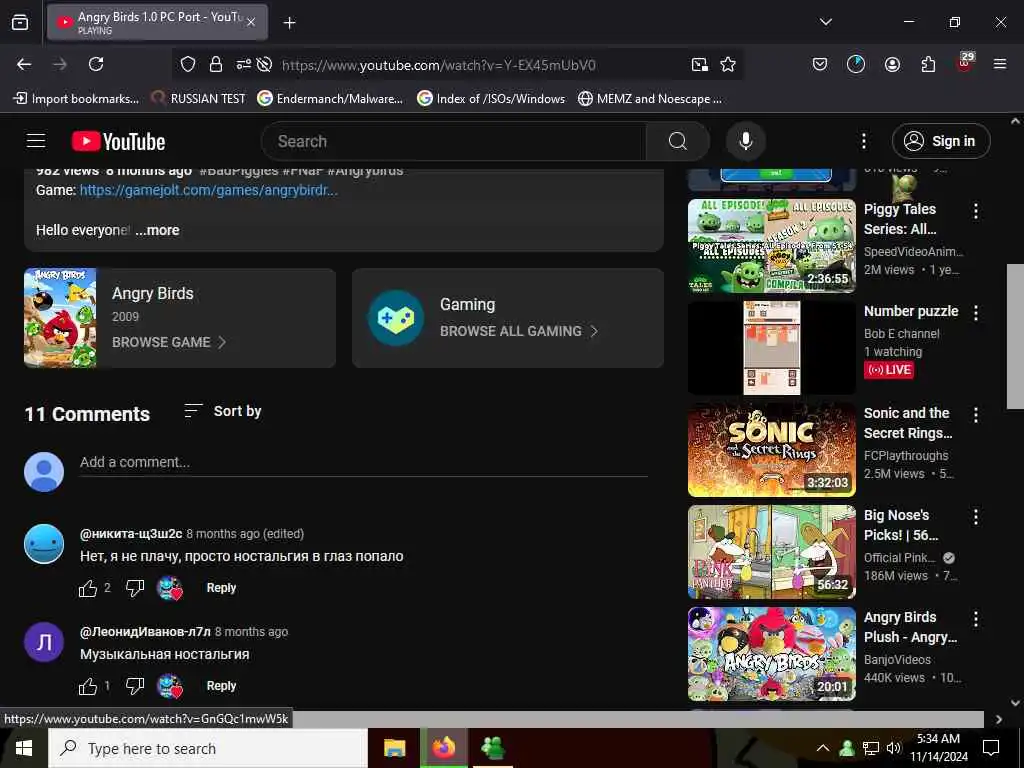The height and width of the screenshot is (768, 1024).
Task: Open the YouTube guide hamburger menu
Action: tap(36, 140)
